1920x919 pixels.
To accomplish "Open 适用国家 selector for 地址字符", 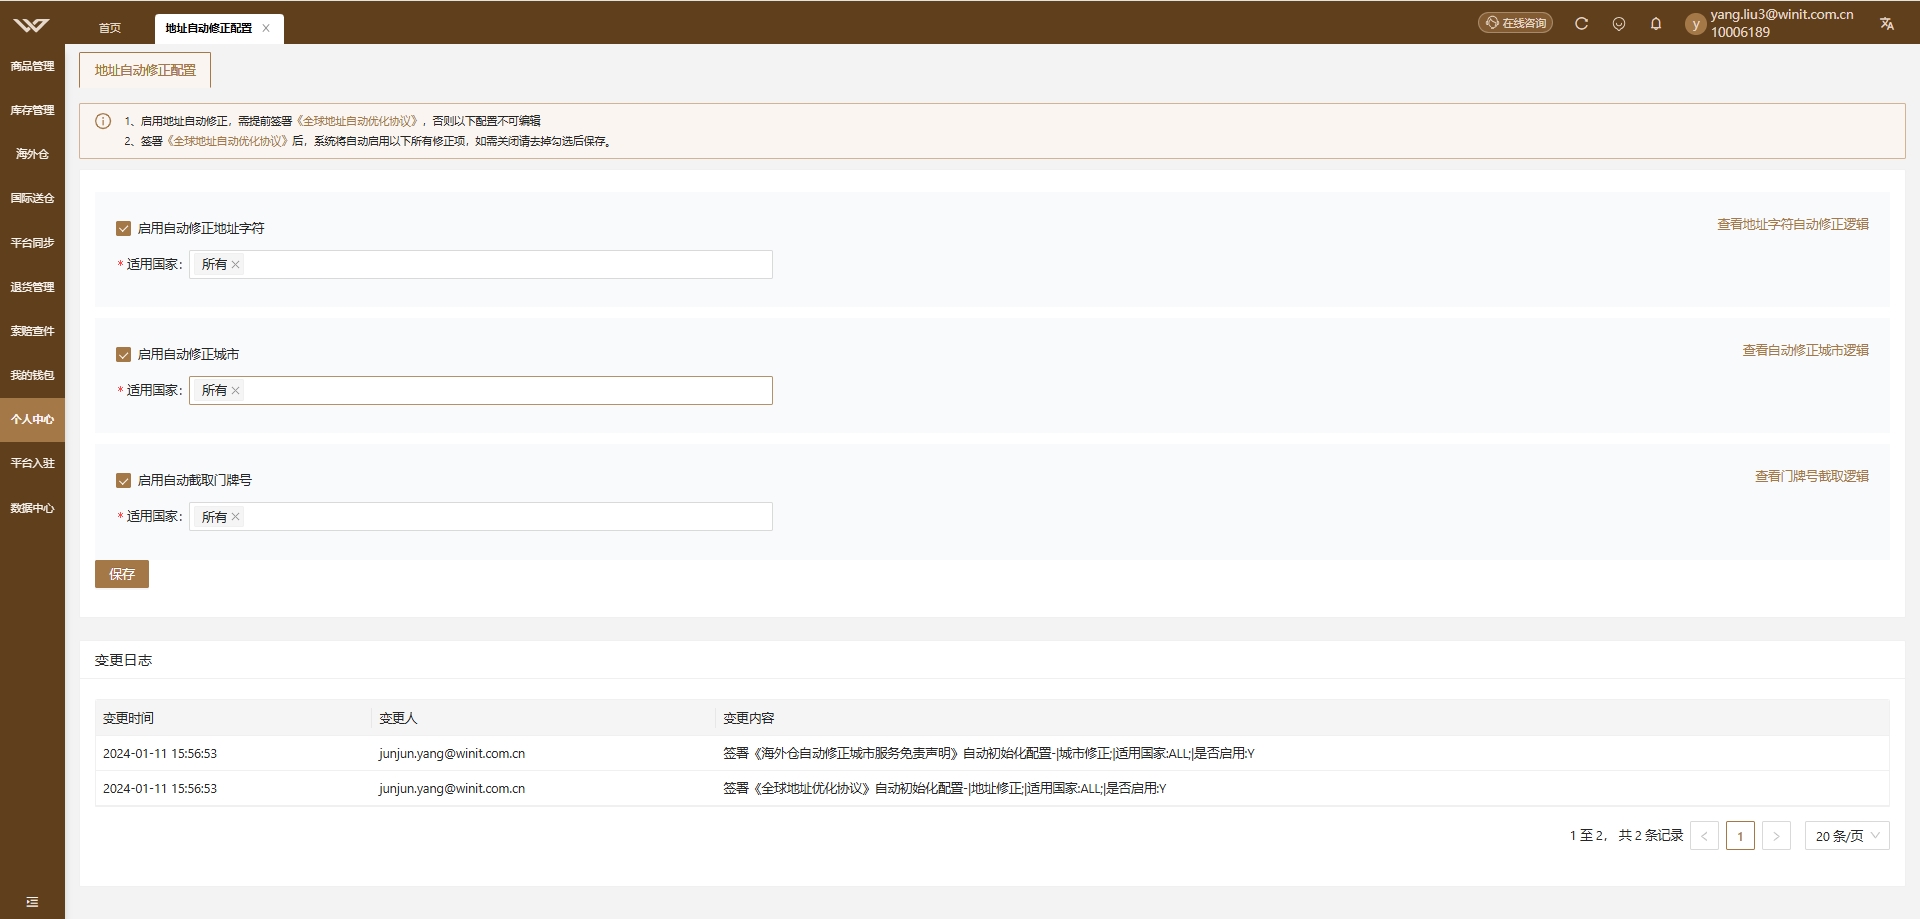I will [481, 265].
